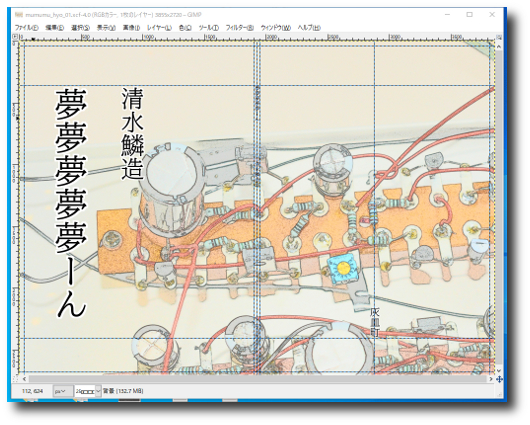Click the navigation cross icon at bottom-right
Viewport: 530px width, 425px height.
(x=499, y=379)
